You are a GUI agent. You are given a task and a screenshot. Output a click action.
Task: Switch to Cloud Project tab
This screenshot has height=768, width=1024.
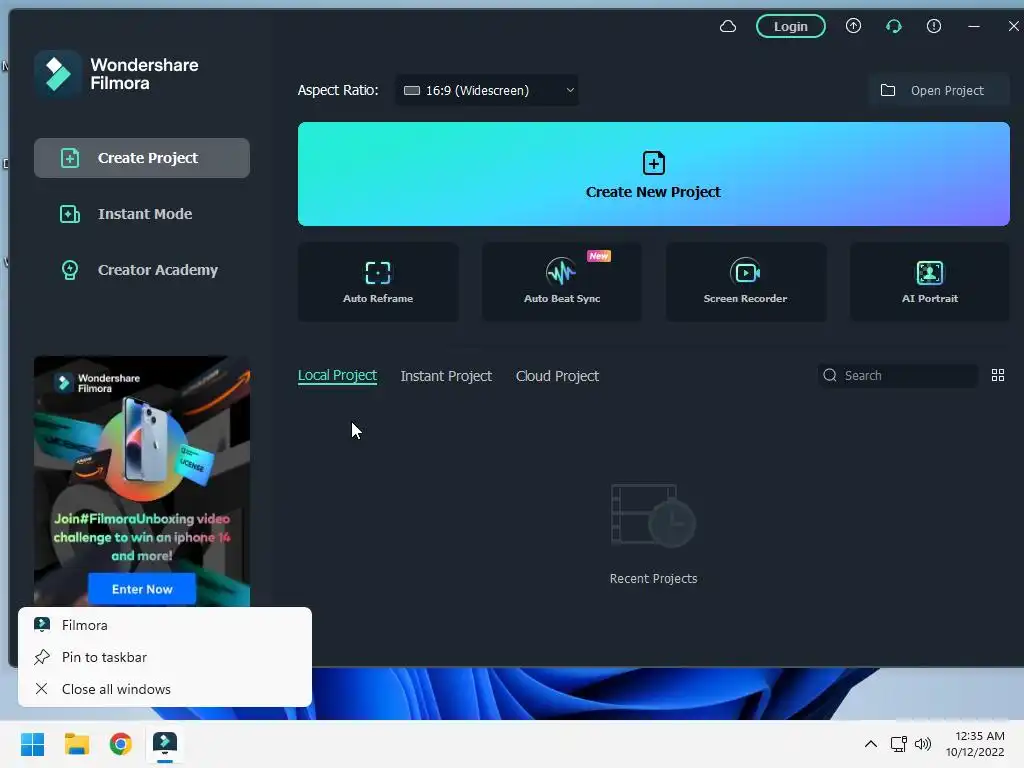(x=557, y=376)
